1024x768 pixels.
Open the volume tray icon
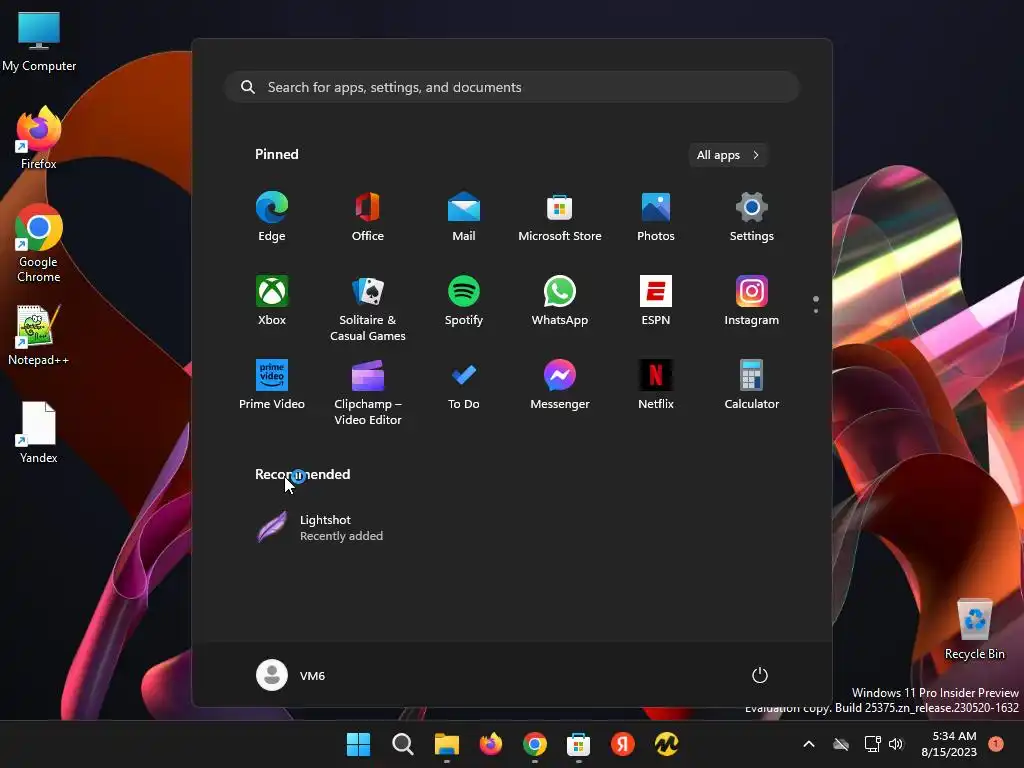coord(896,744)
